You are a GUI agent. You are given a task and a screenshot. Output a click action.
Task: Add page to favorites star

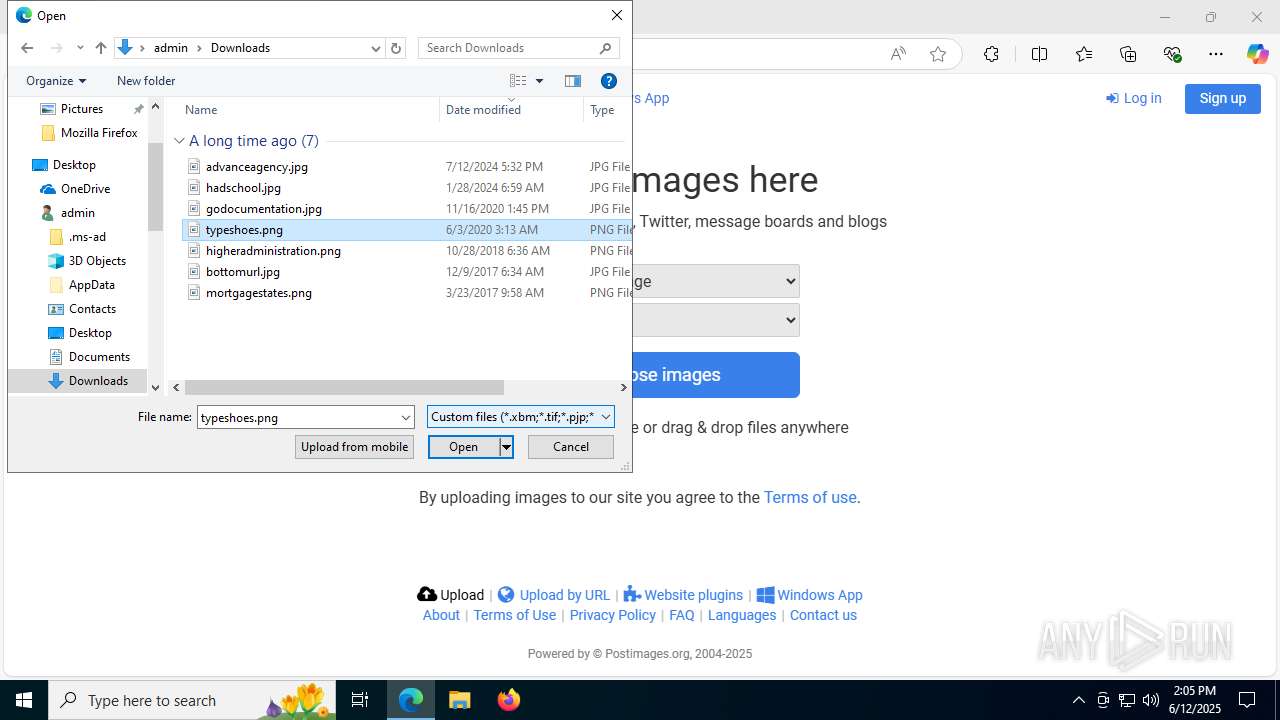938,54
